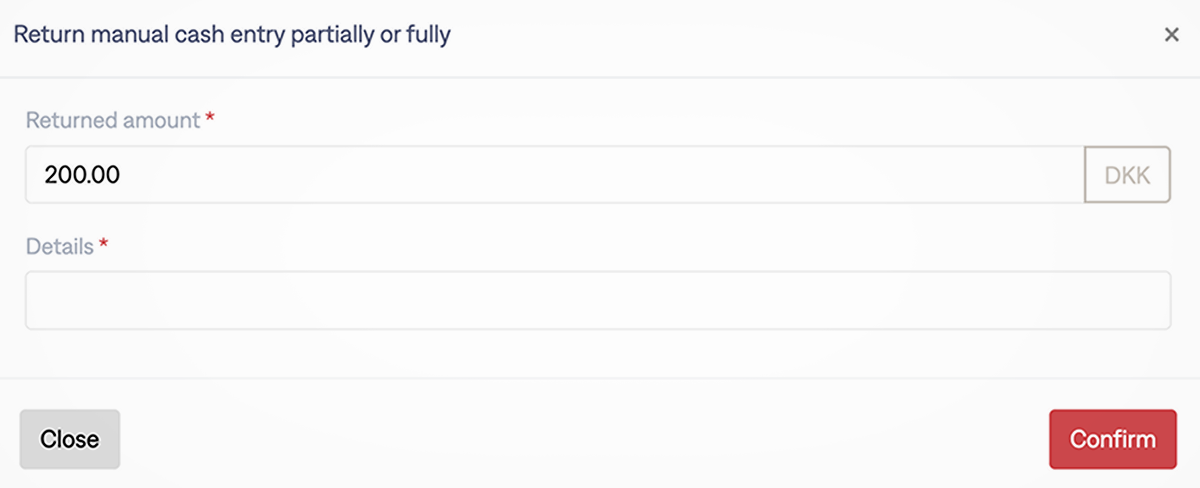Click the "Close" text in the dialog footer
The image size is (1200, 488).
(x=70, y=439)
